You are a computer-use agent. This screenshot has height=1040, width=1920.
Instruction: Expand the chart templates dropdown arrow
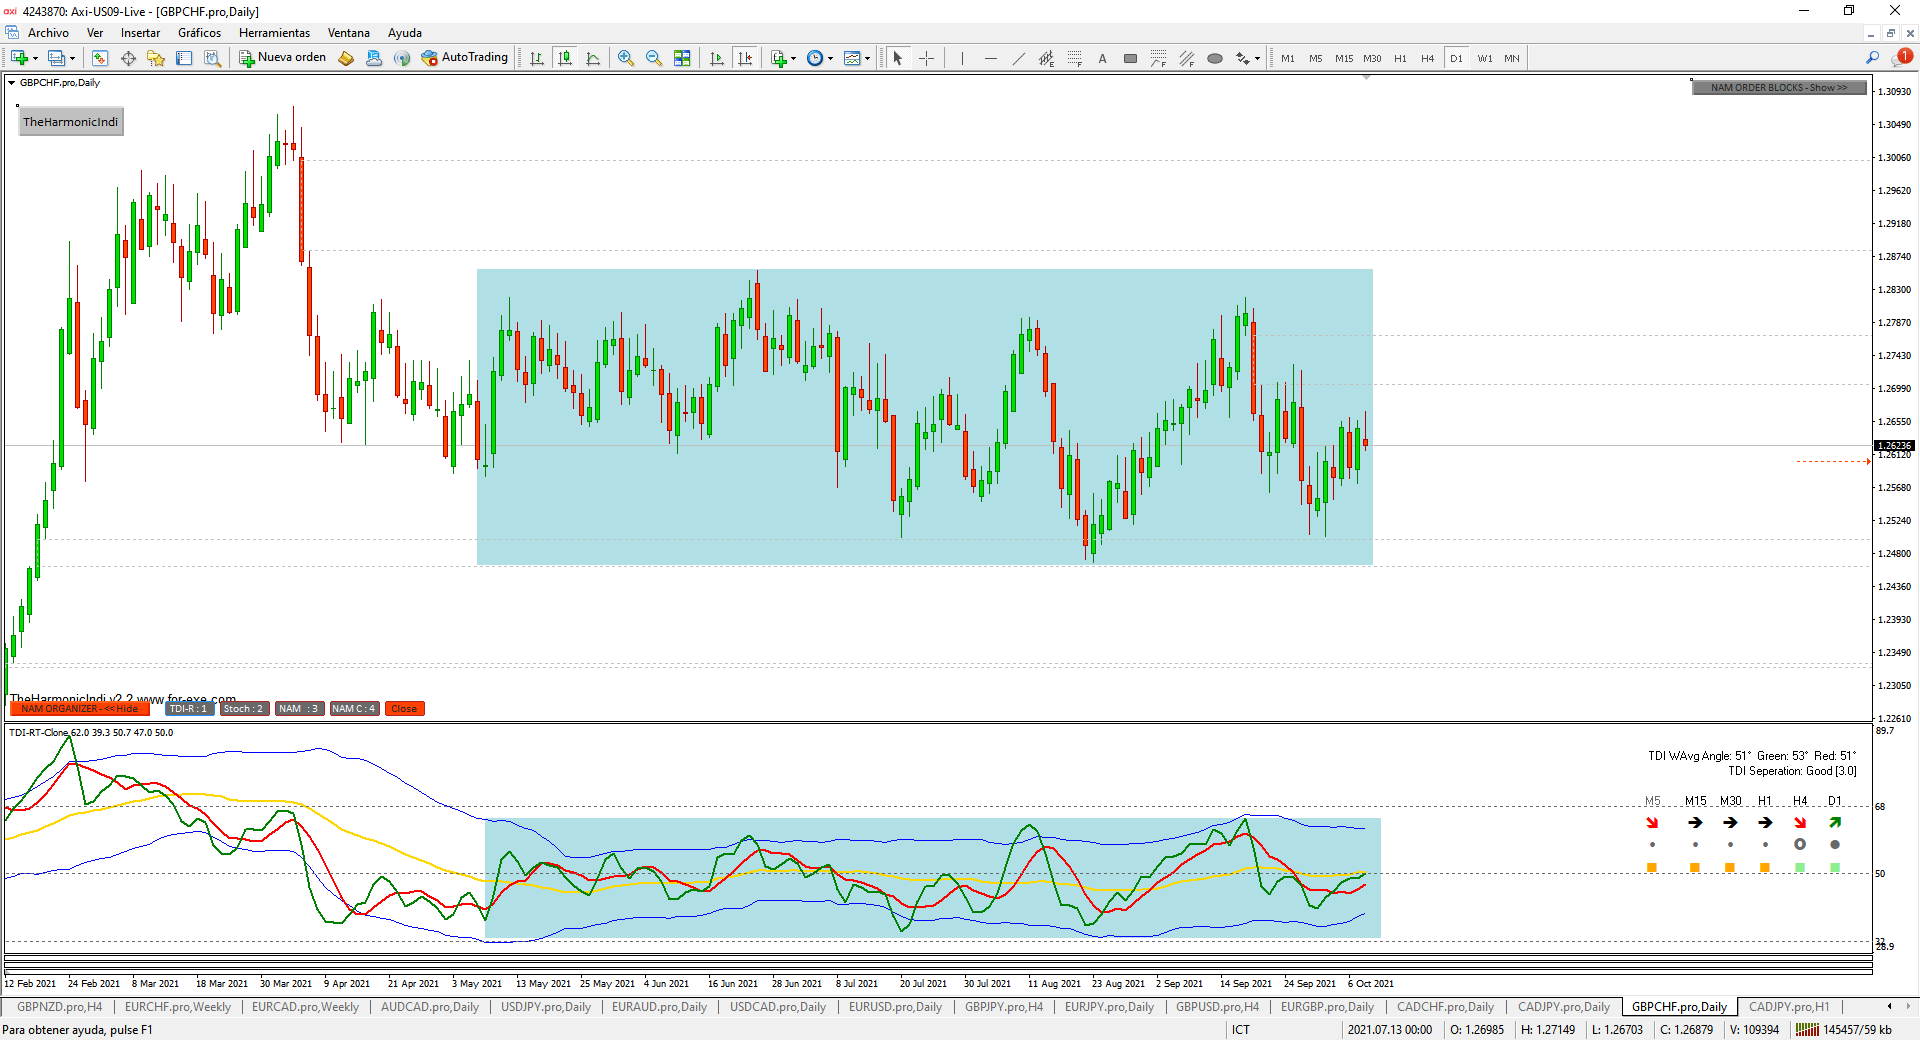[x=867, y=58]
